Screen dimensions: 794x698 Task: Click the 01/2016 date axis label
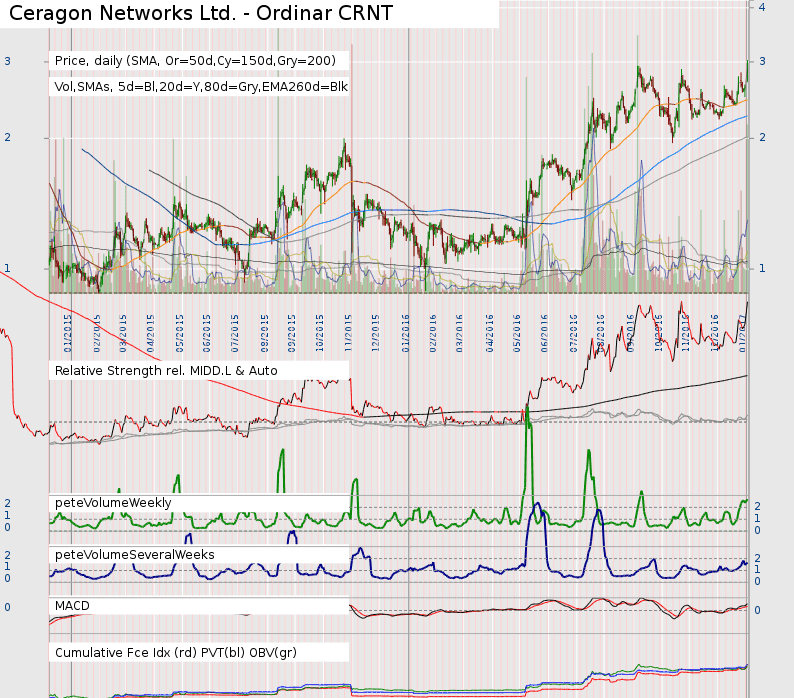pyautogui.click(x=406, y=333)
